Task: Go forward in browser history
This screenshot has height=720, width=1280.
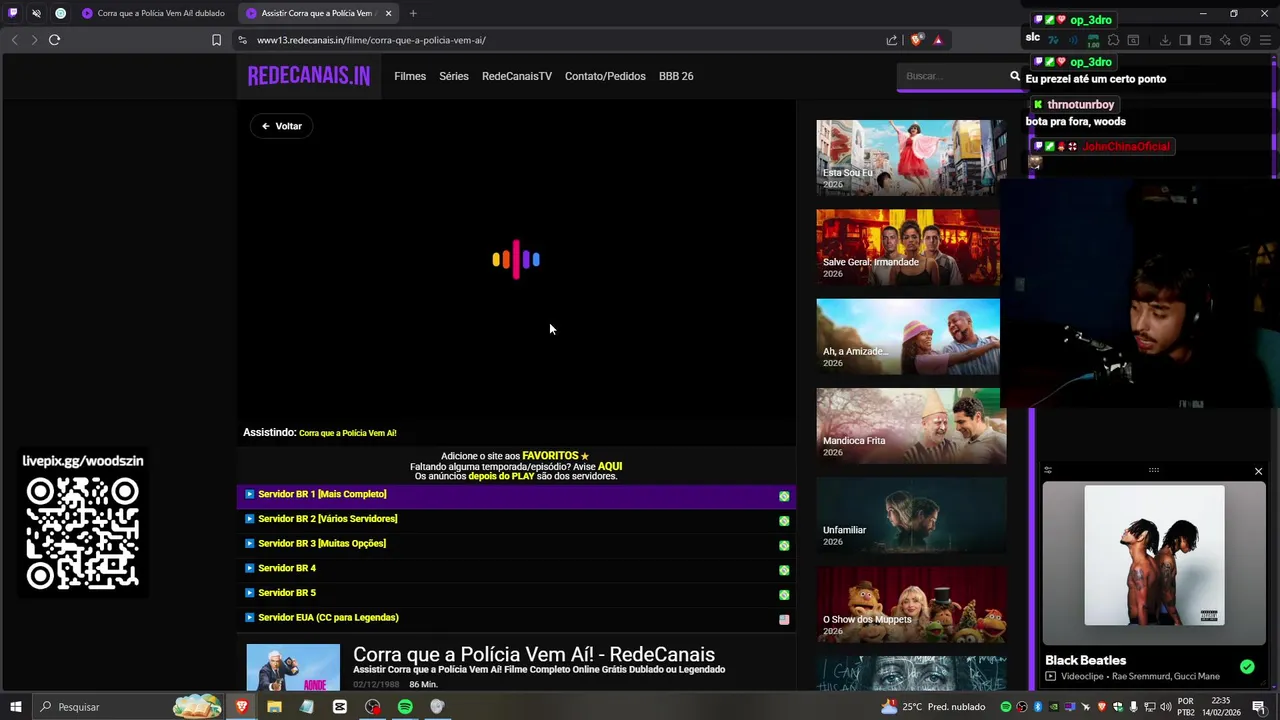Action: (34, 40)
